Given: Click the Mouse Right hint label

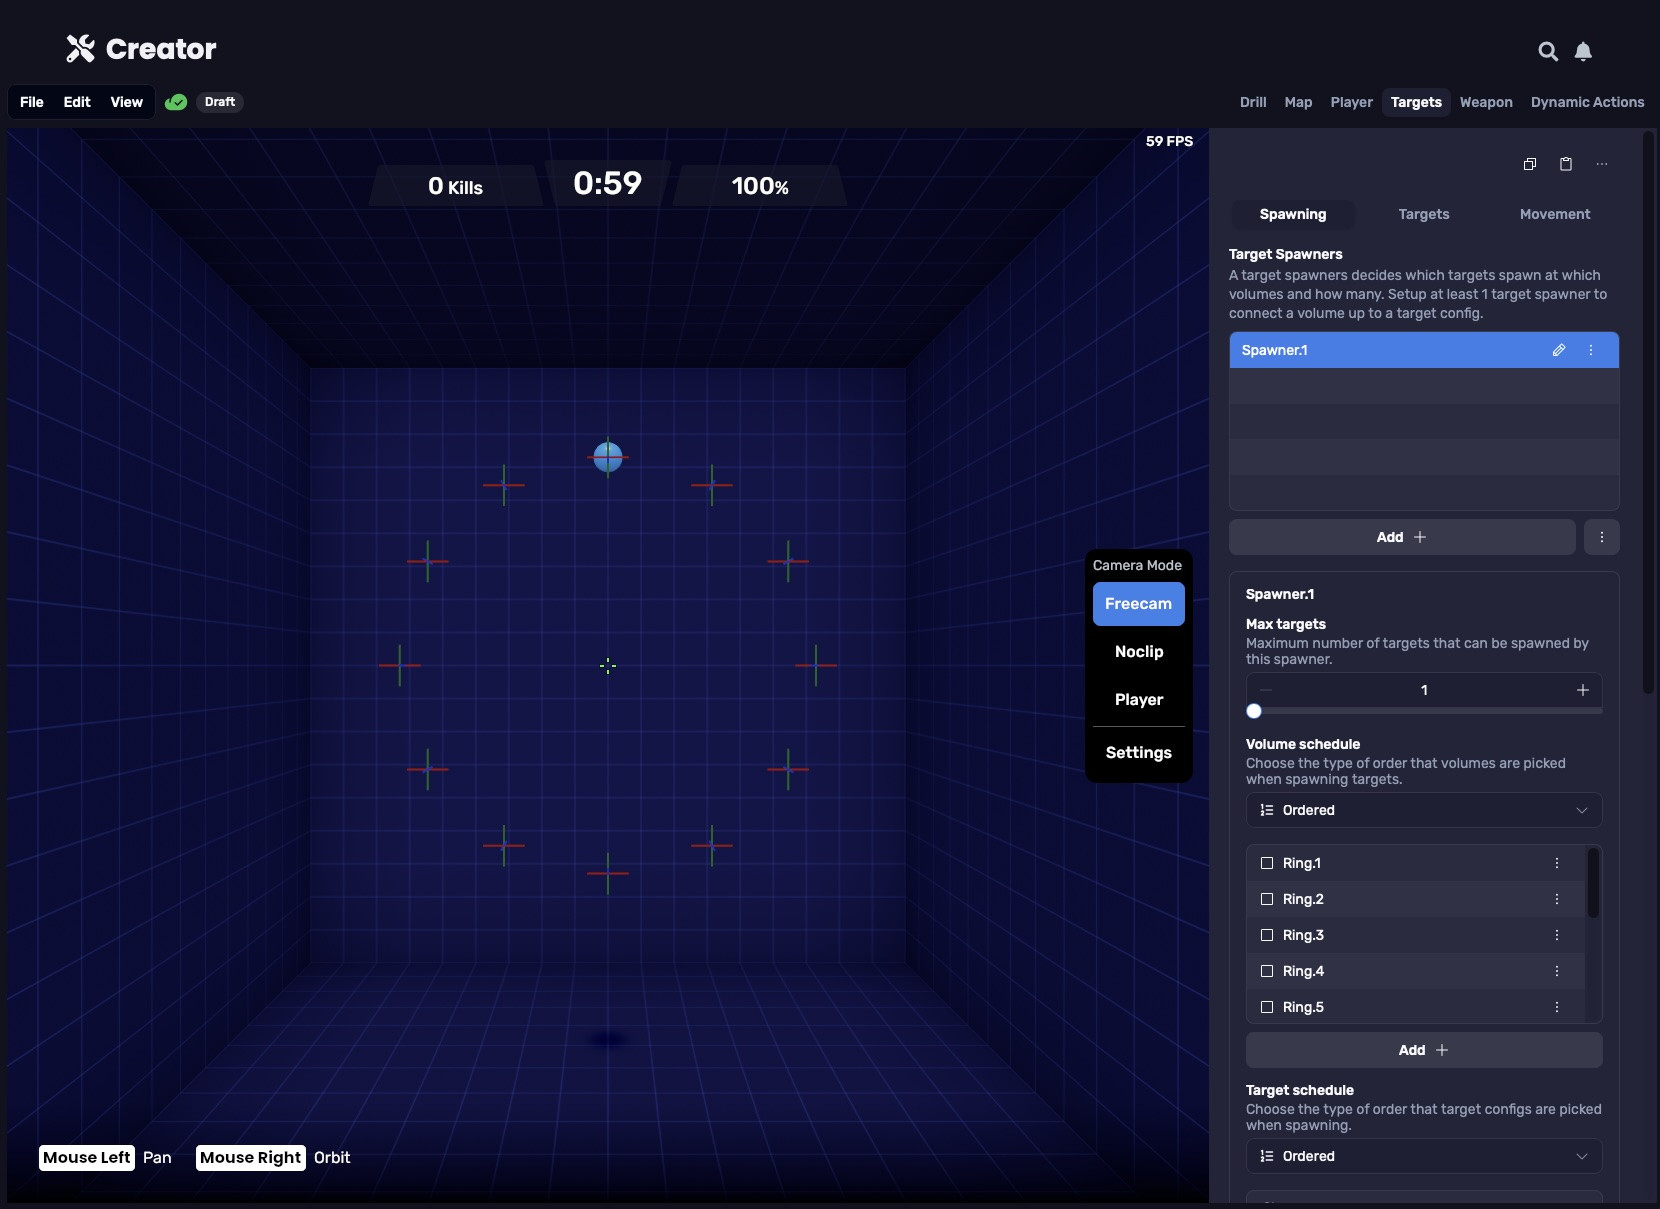Looking at the screenshot, I should pos(251,1157).
